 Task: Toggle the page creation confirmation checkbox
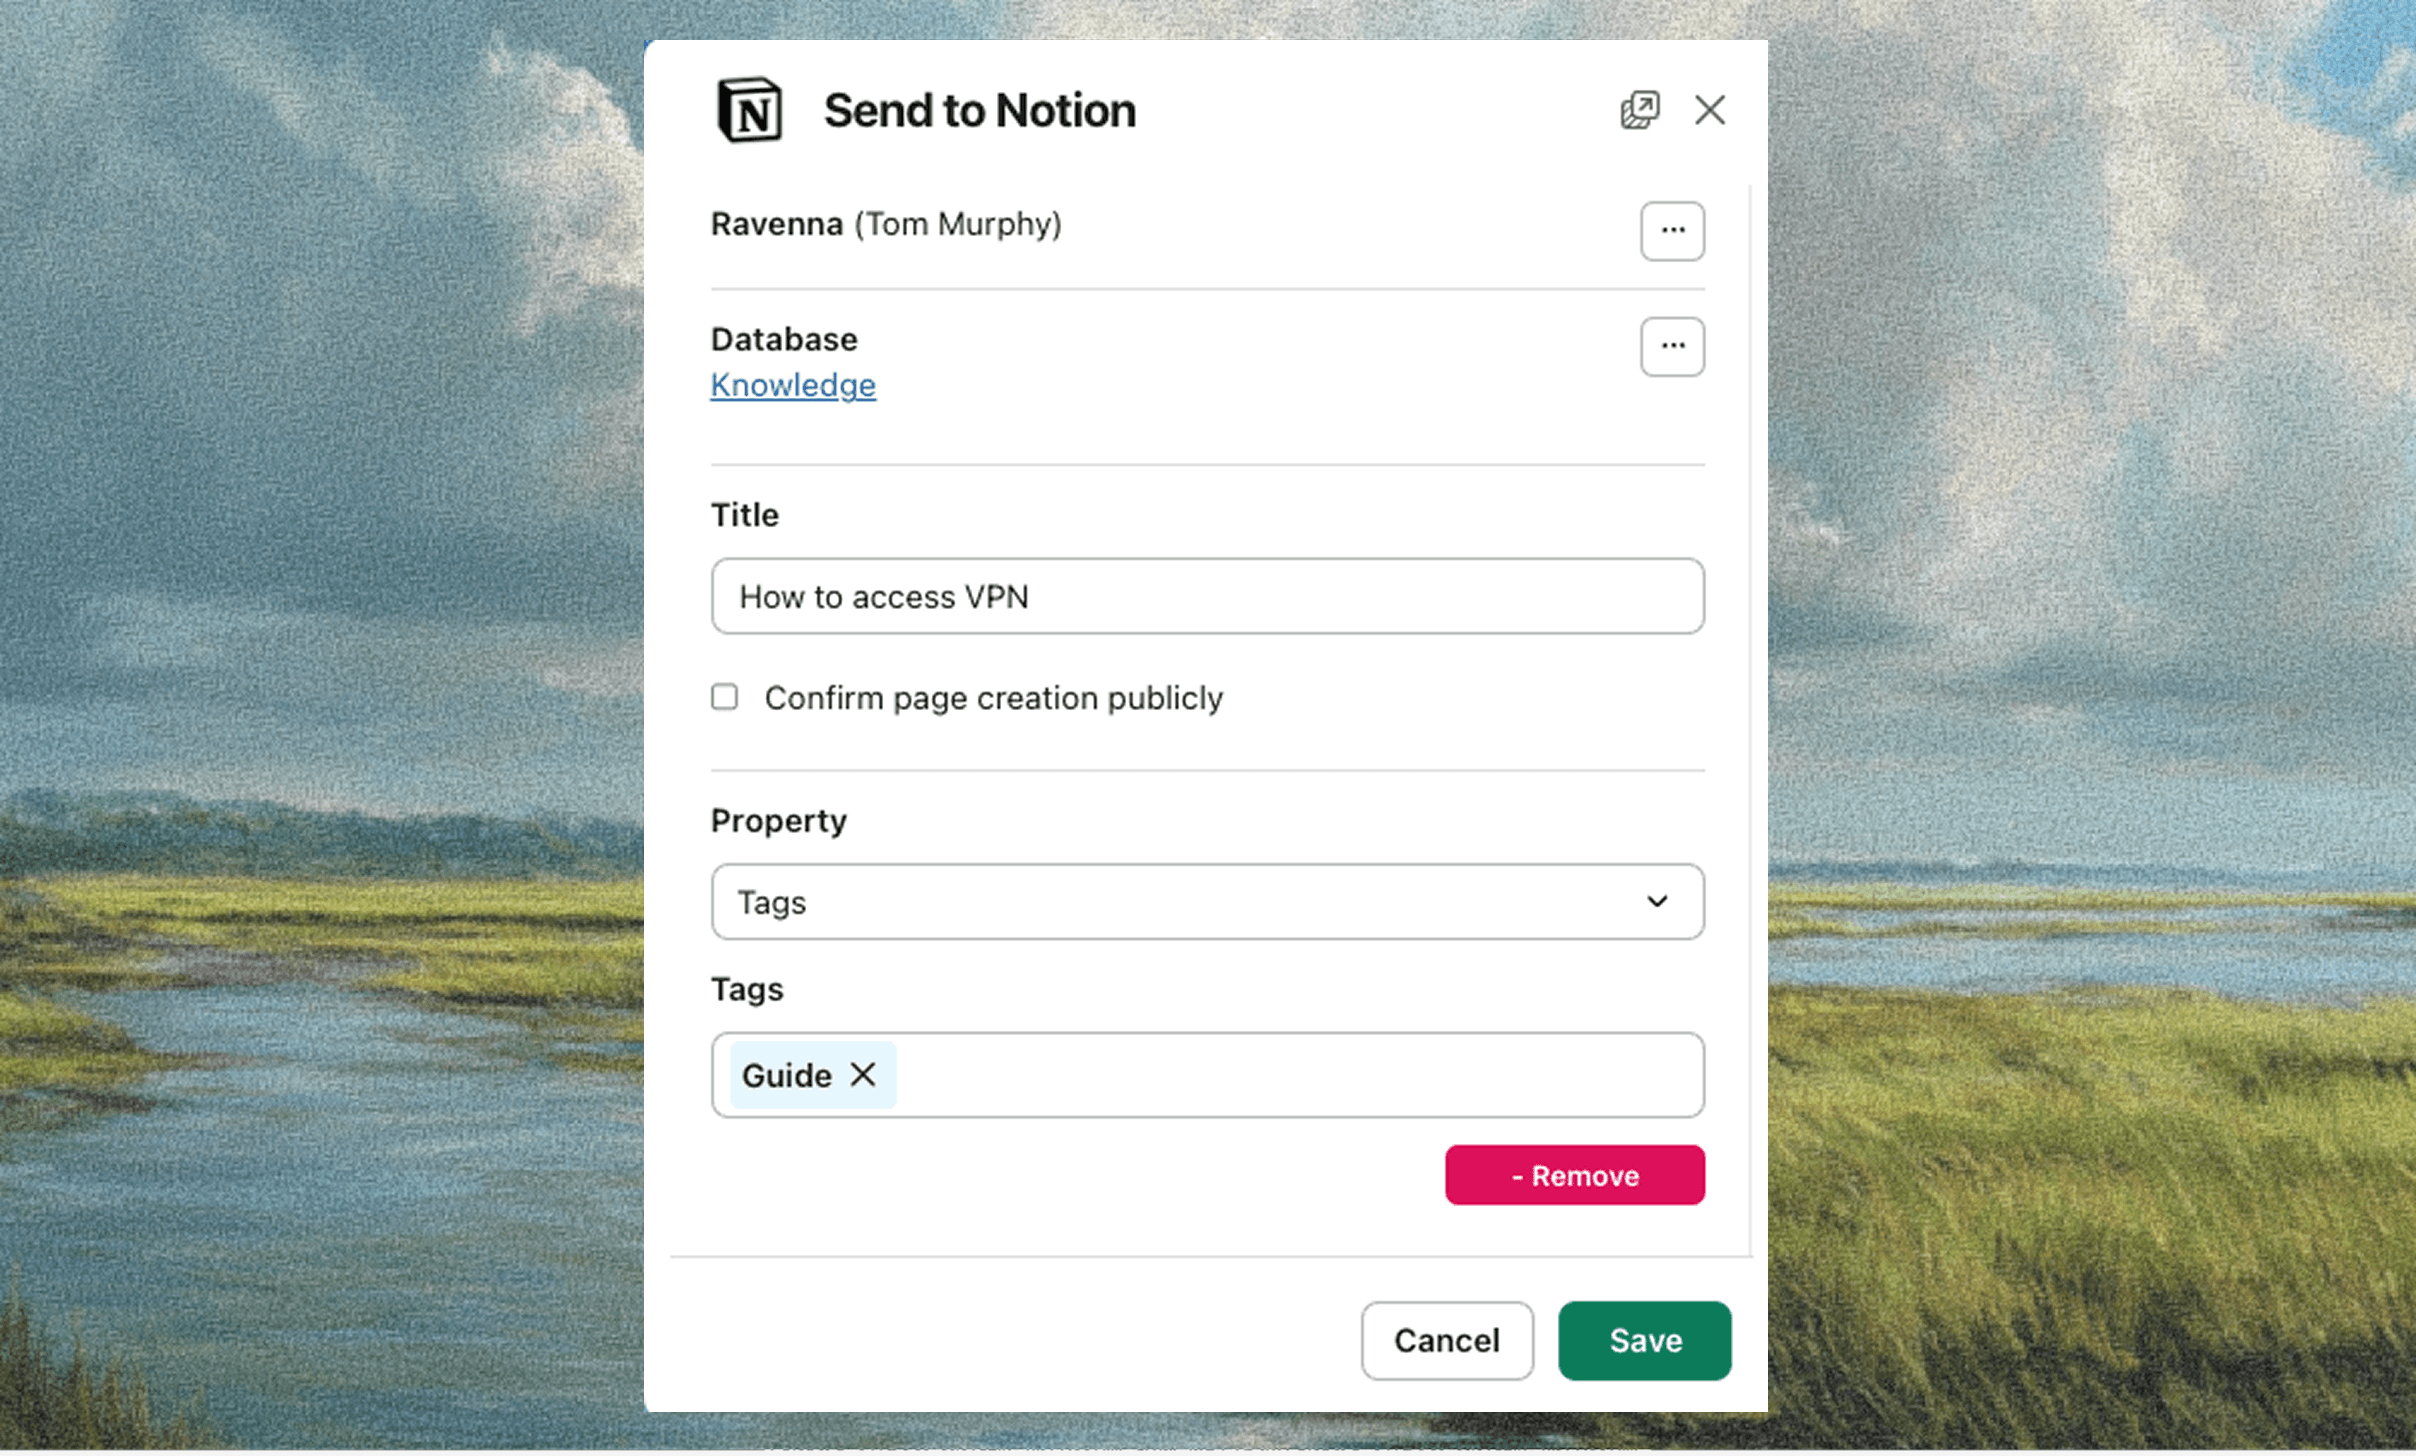tap(722, 697)
